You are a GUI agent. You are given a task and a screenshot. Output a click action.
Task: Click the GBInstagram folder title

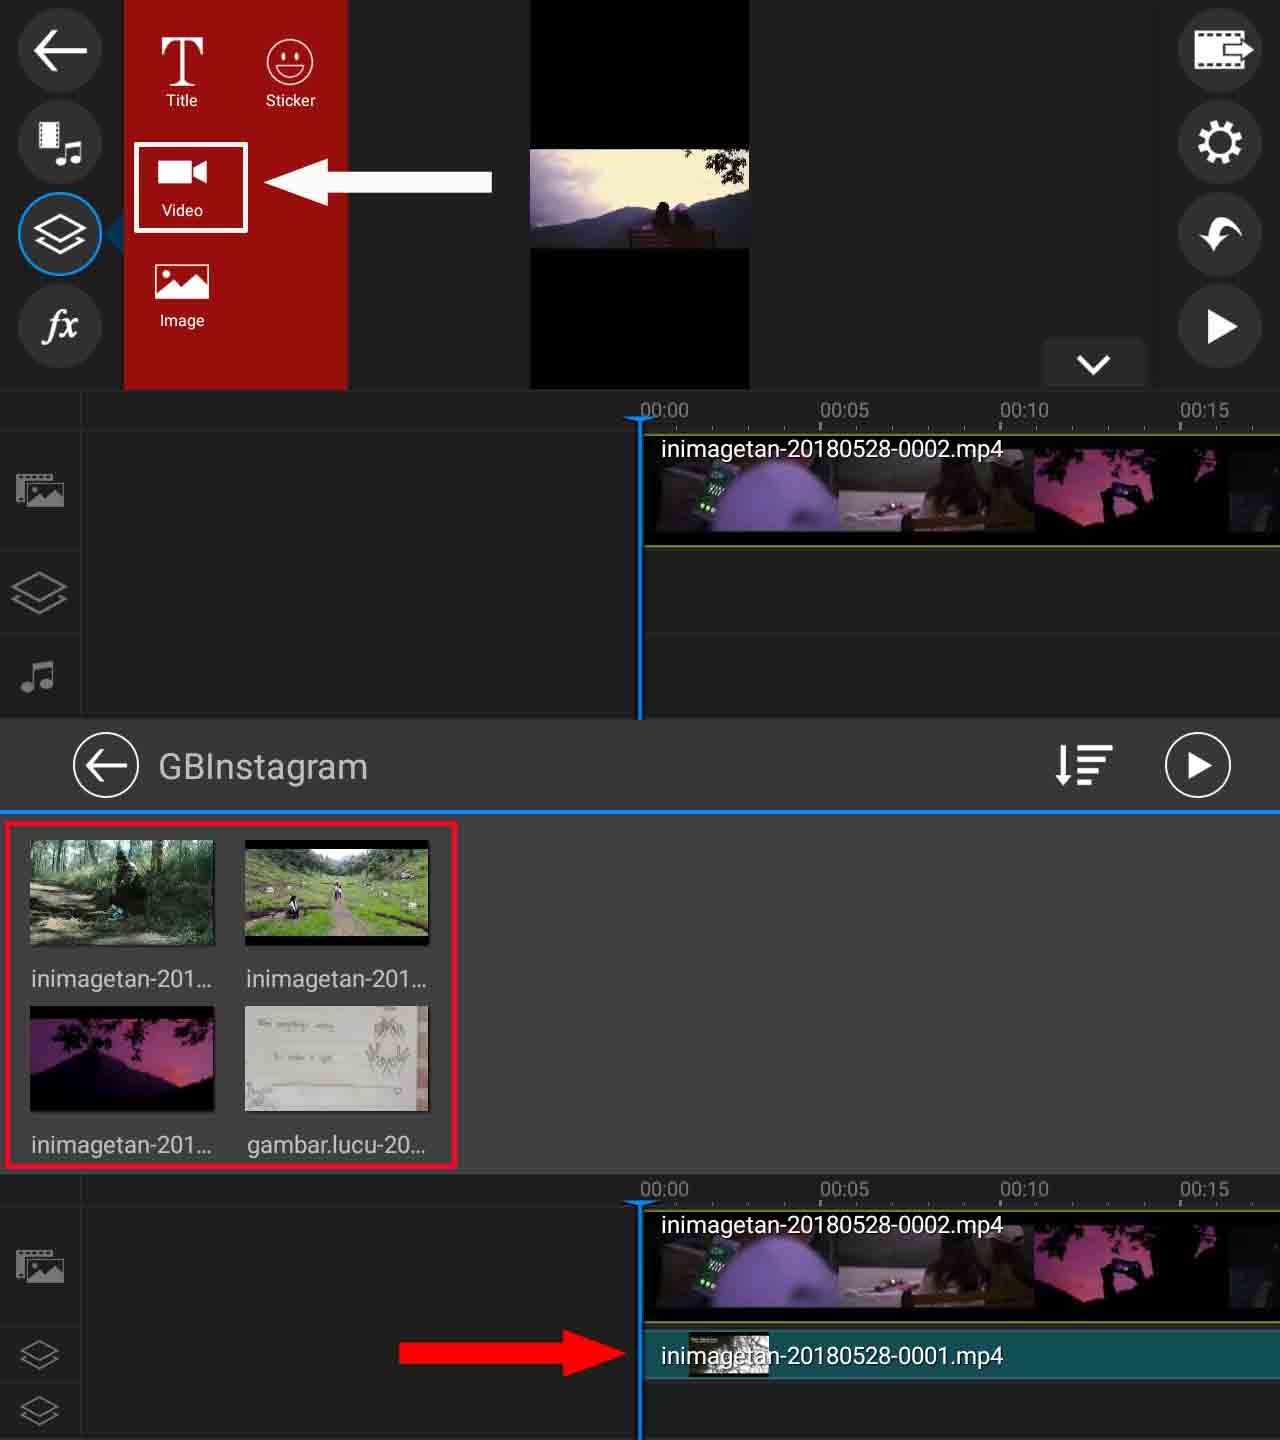pyautogui.click(x=263, y=767)
